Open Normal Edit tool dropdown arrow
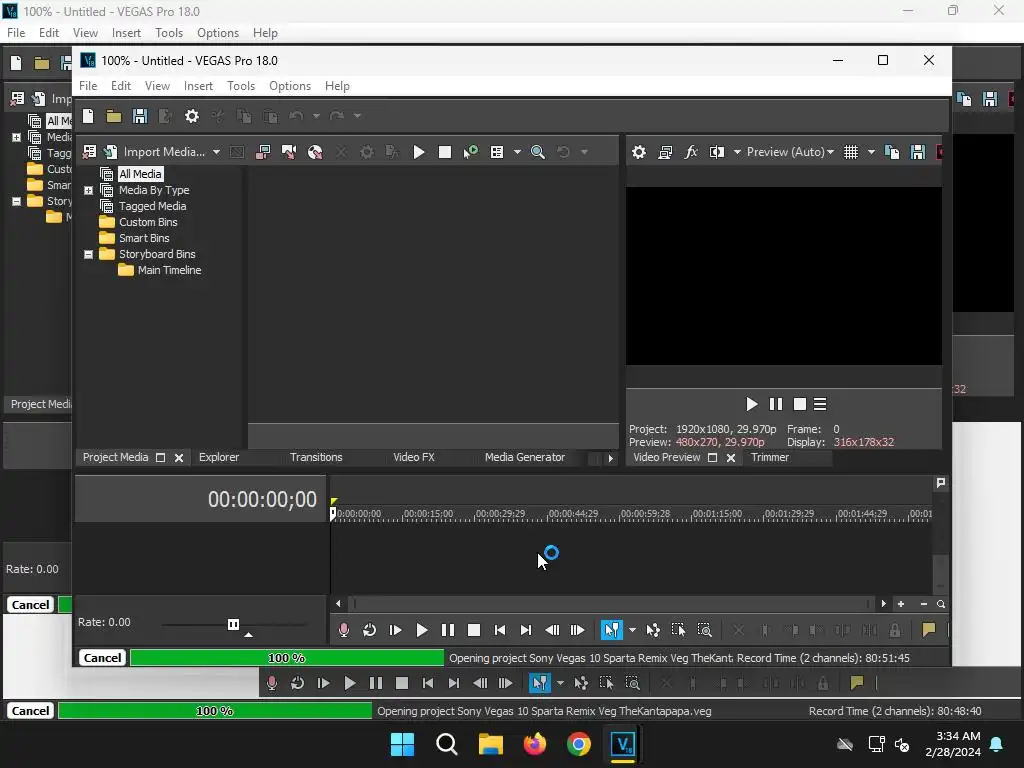Image resolution: width=1024 pixels, height=768 pixels. click(x=632, y=630)
